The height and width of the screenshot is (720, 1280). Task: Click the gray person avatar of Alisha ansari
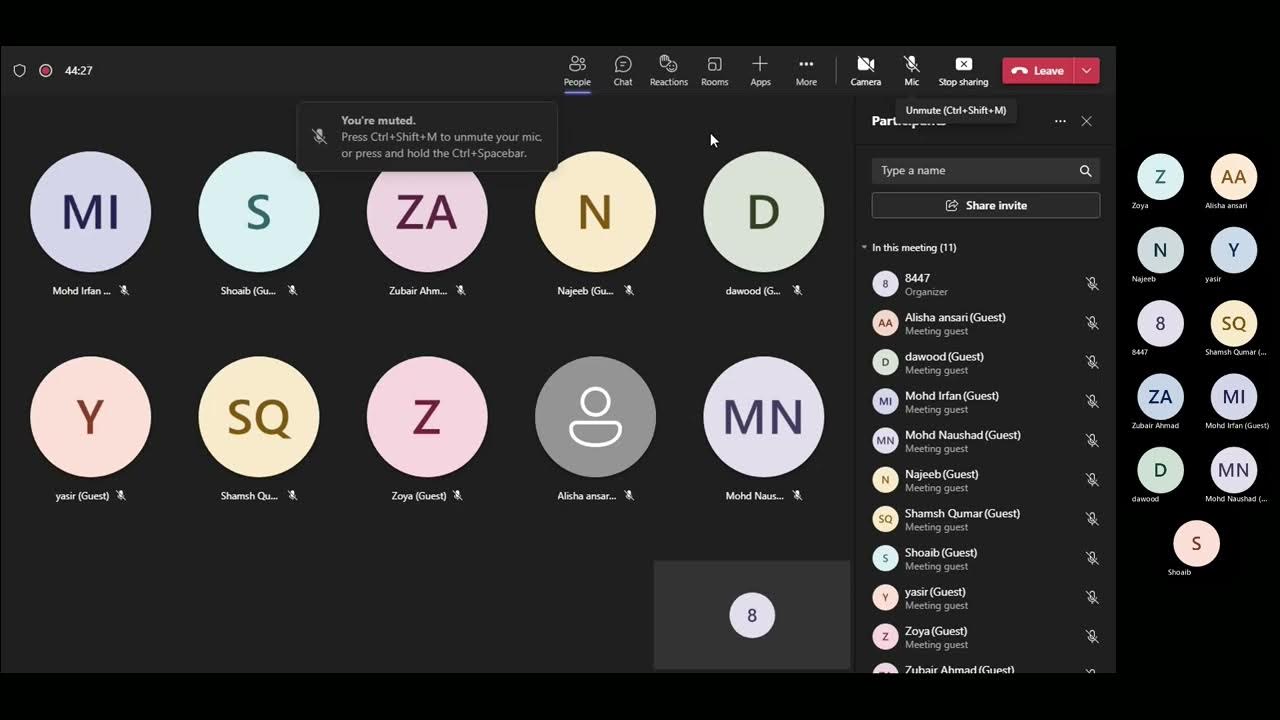coord(595,417)
